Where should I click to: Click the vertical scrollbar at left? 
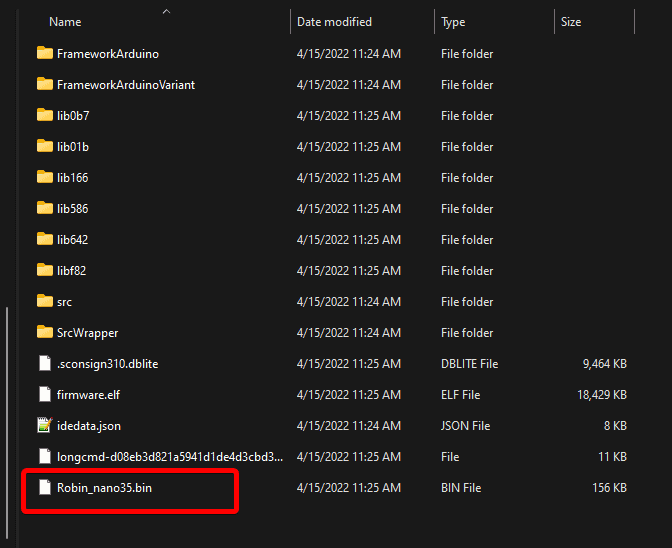pos(7,422)
